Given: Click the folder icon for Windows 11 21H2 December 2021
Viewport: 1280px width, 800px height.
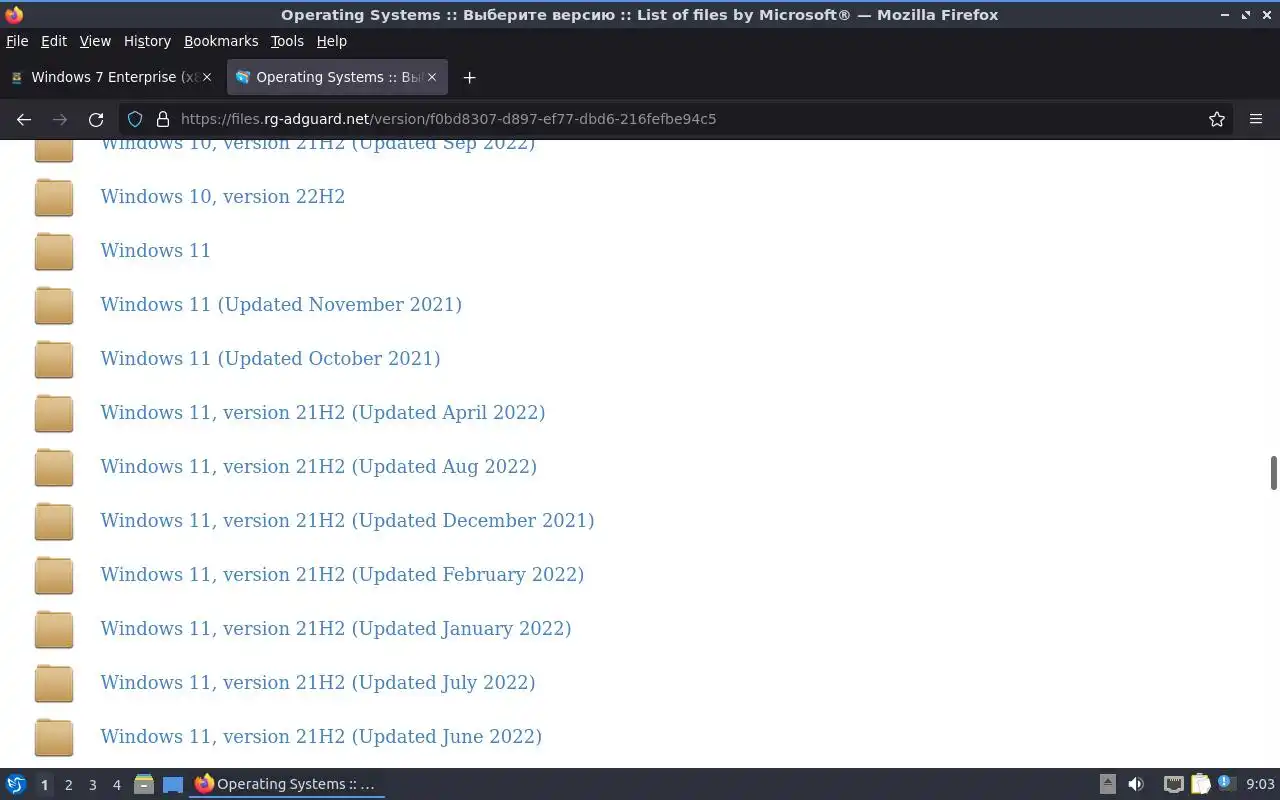Looking at the screenshot, I should tap(54, 521).
